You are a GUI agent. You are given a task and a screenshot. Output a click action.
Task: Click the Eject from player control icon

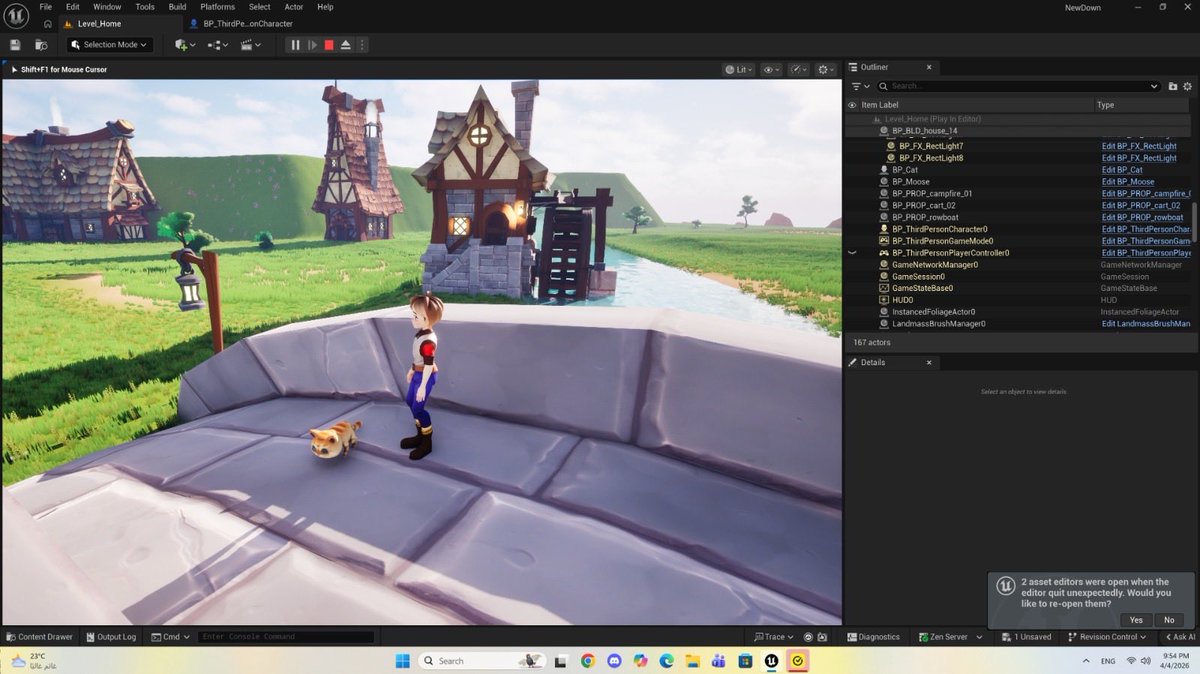346,45
